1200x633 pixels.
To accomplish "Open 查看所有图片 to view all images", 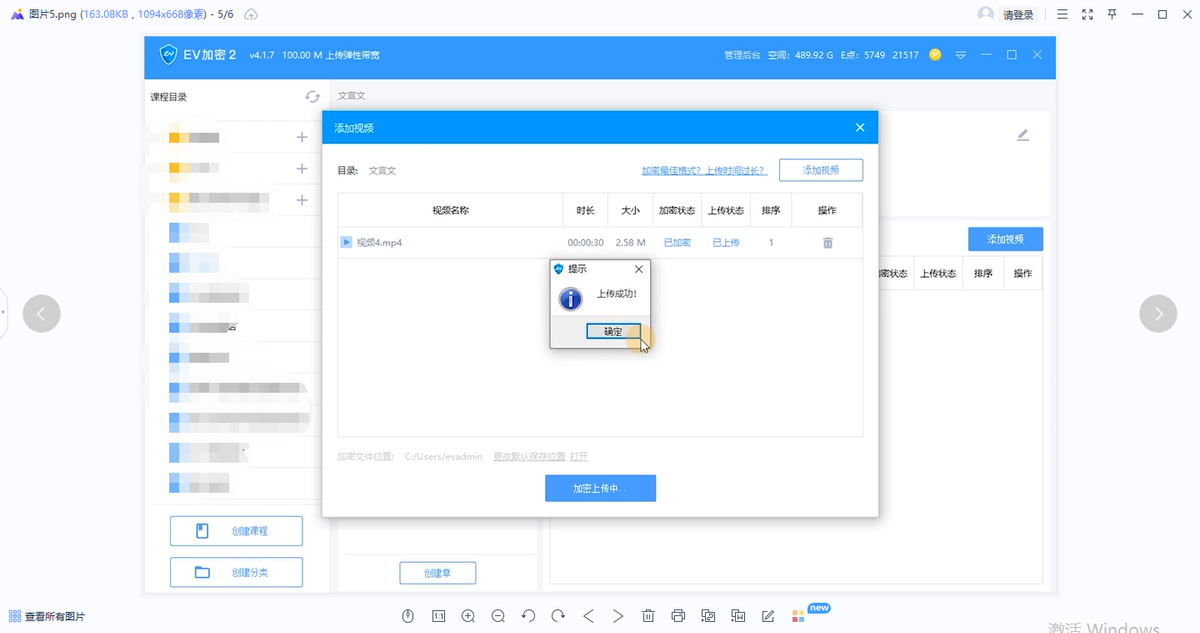I will [47, 616].
